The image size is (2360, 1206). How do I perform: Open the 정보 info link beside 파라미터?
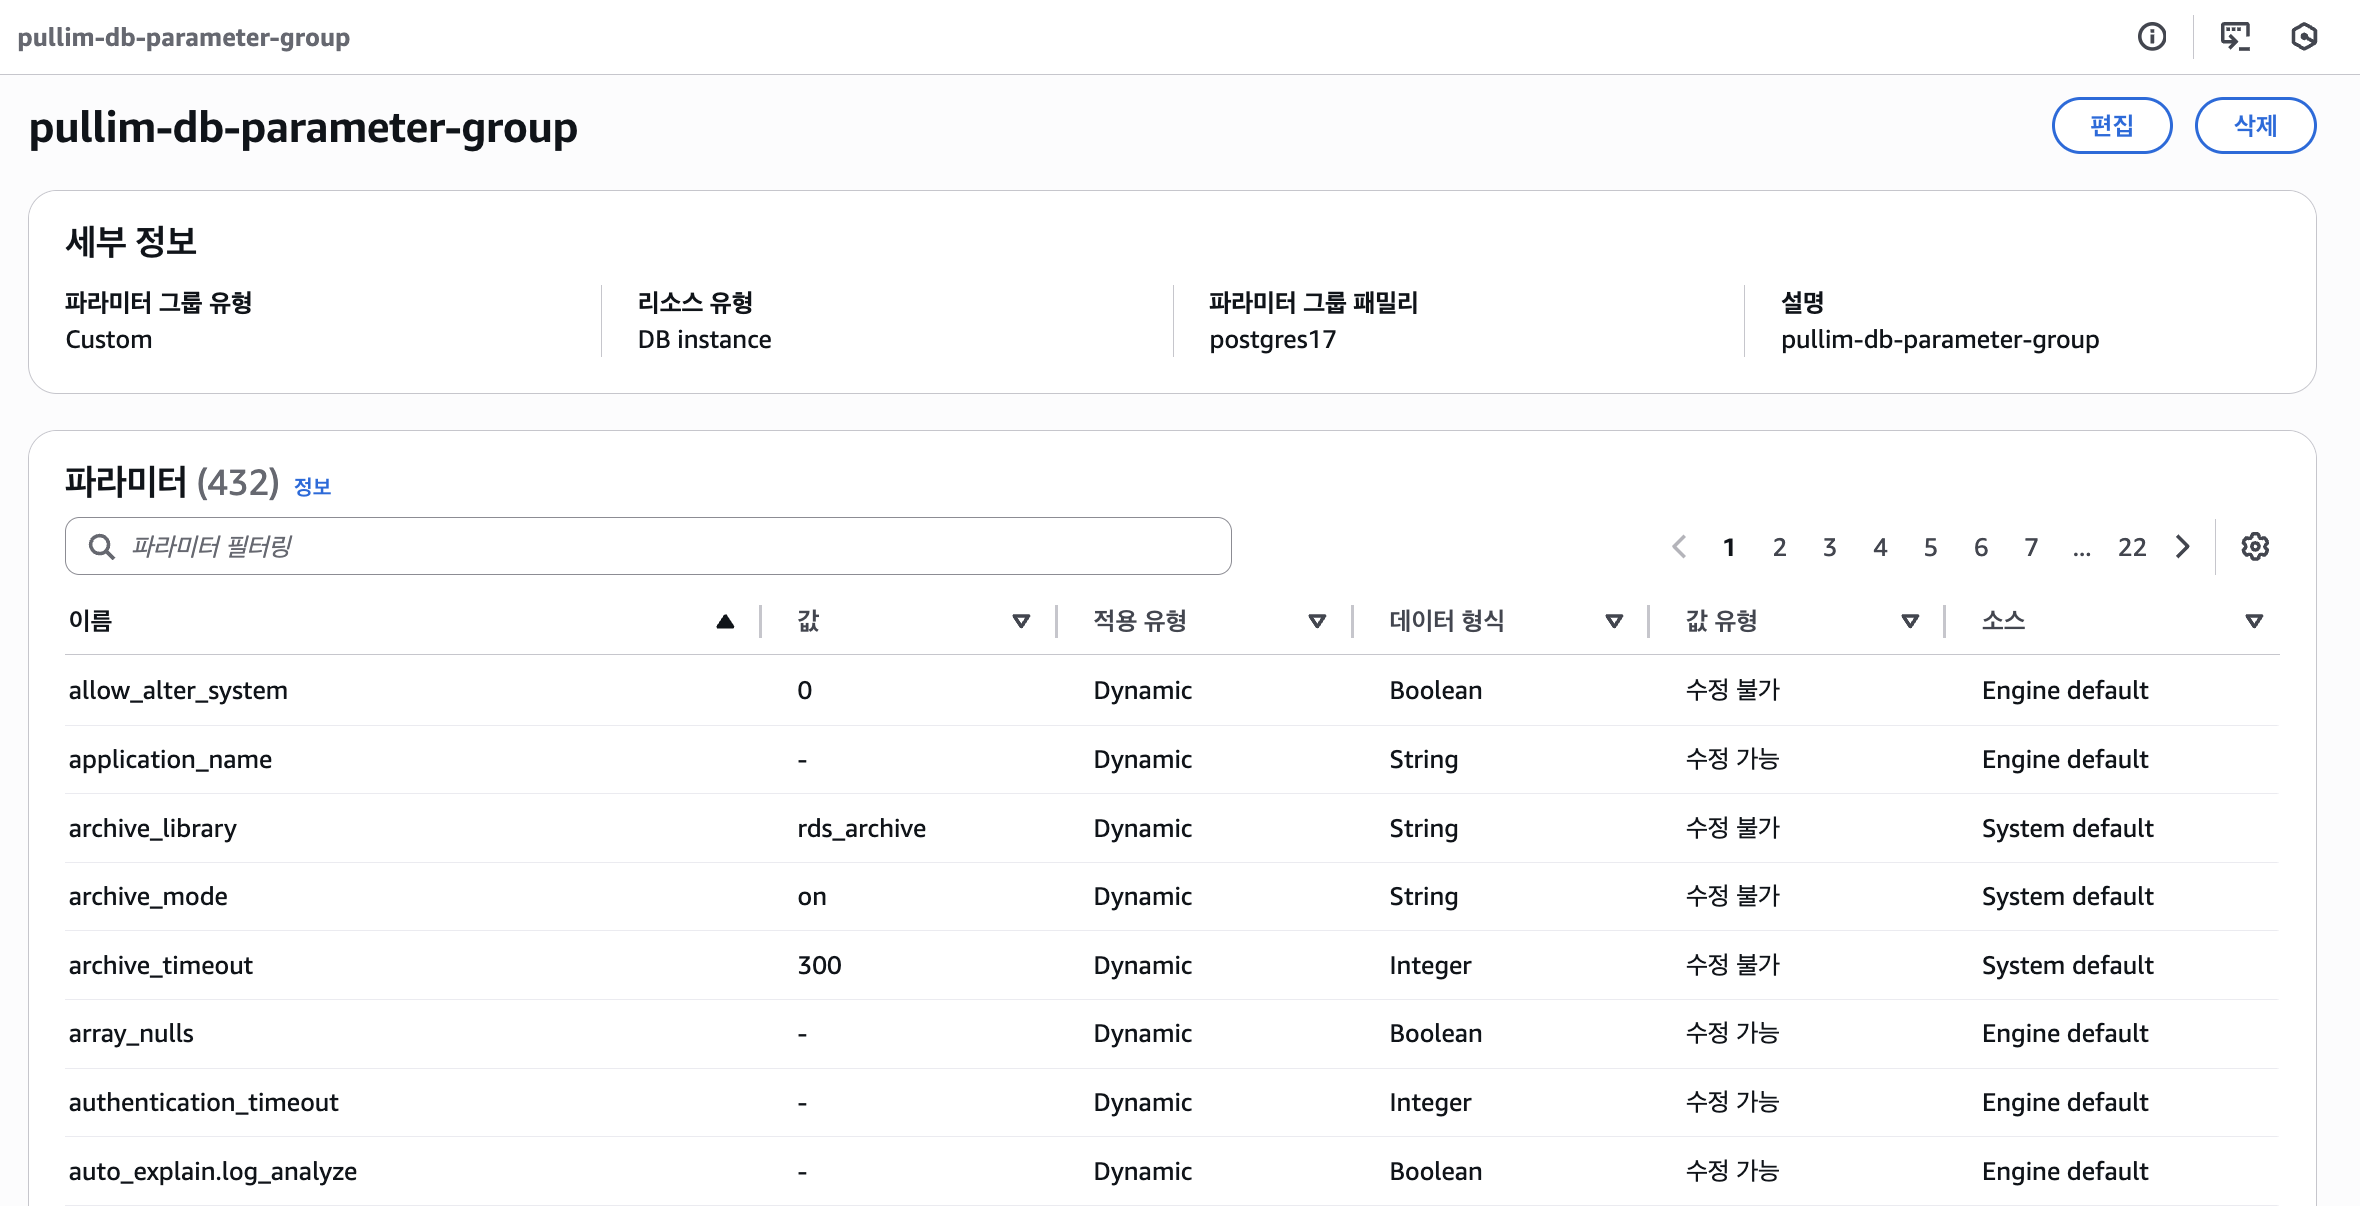pyautogui.click(x=312, y=487)
